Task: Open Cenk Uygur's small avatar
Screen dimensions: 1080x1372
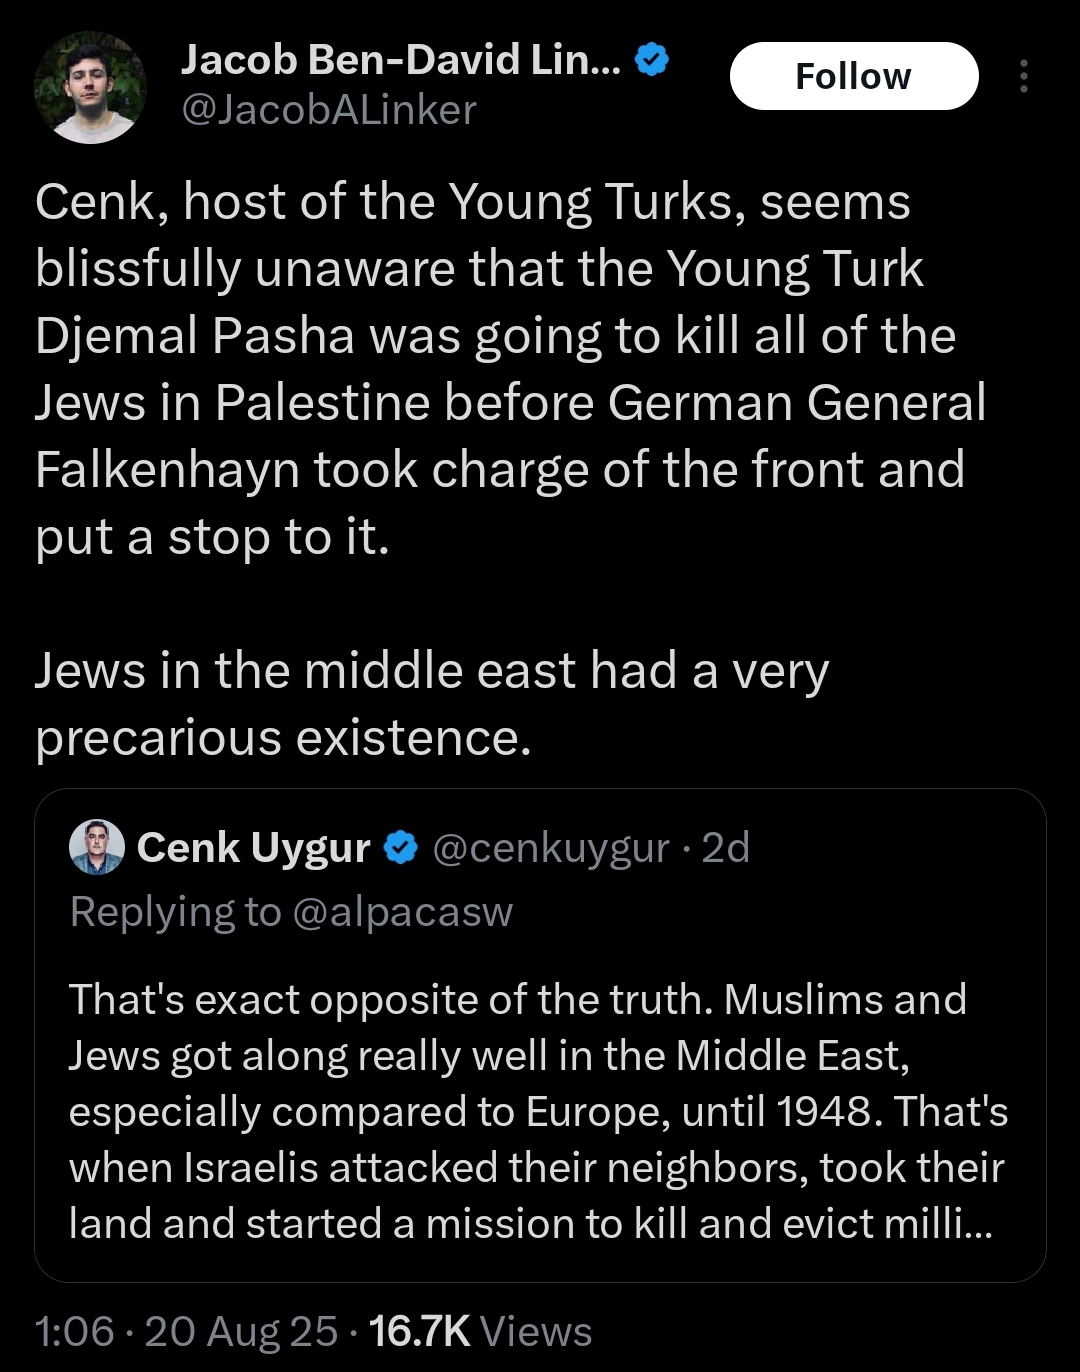Action: point(97,847)
